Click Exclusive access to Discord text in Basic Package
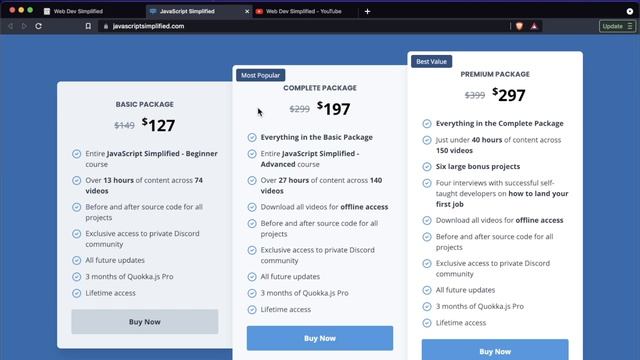Image resolution: width=640 pixels, height=360 pixels. (x=142, y=239)
